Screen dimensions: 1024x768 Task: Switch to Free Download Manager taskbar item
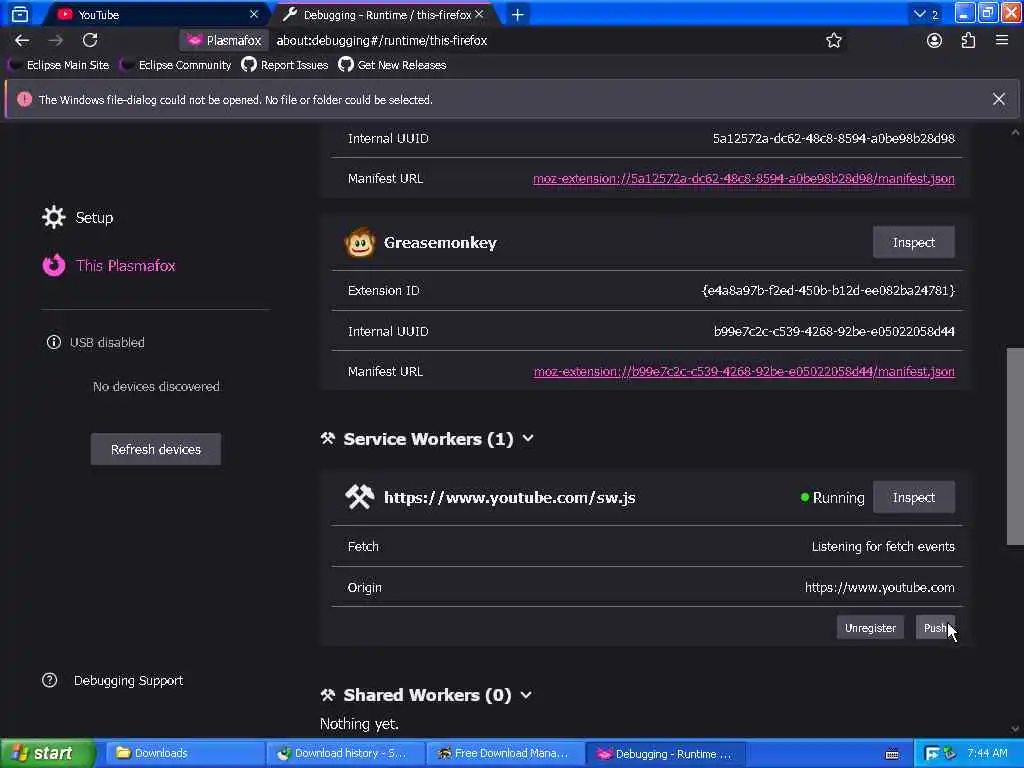[505, 754]
